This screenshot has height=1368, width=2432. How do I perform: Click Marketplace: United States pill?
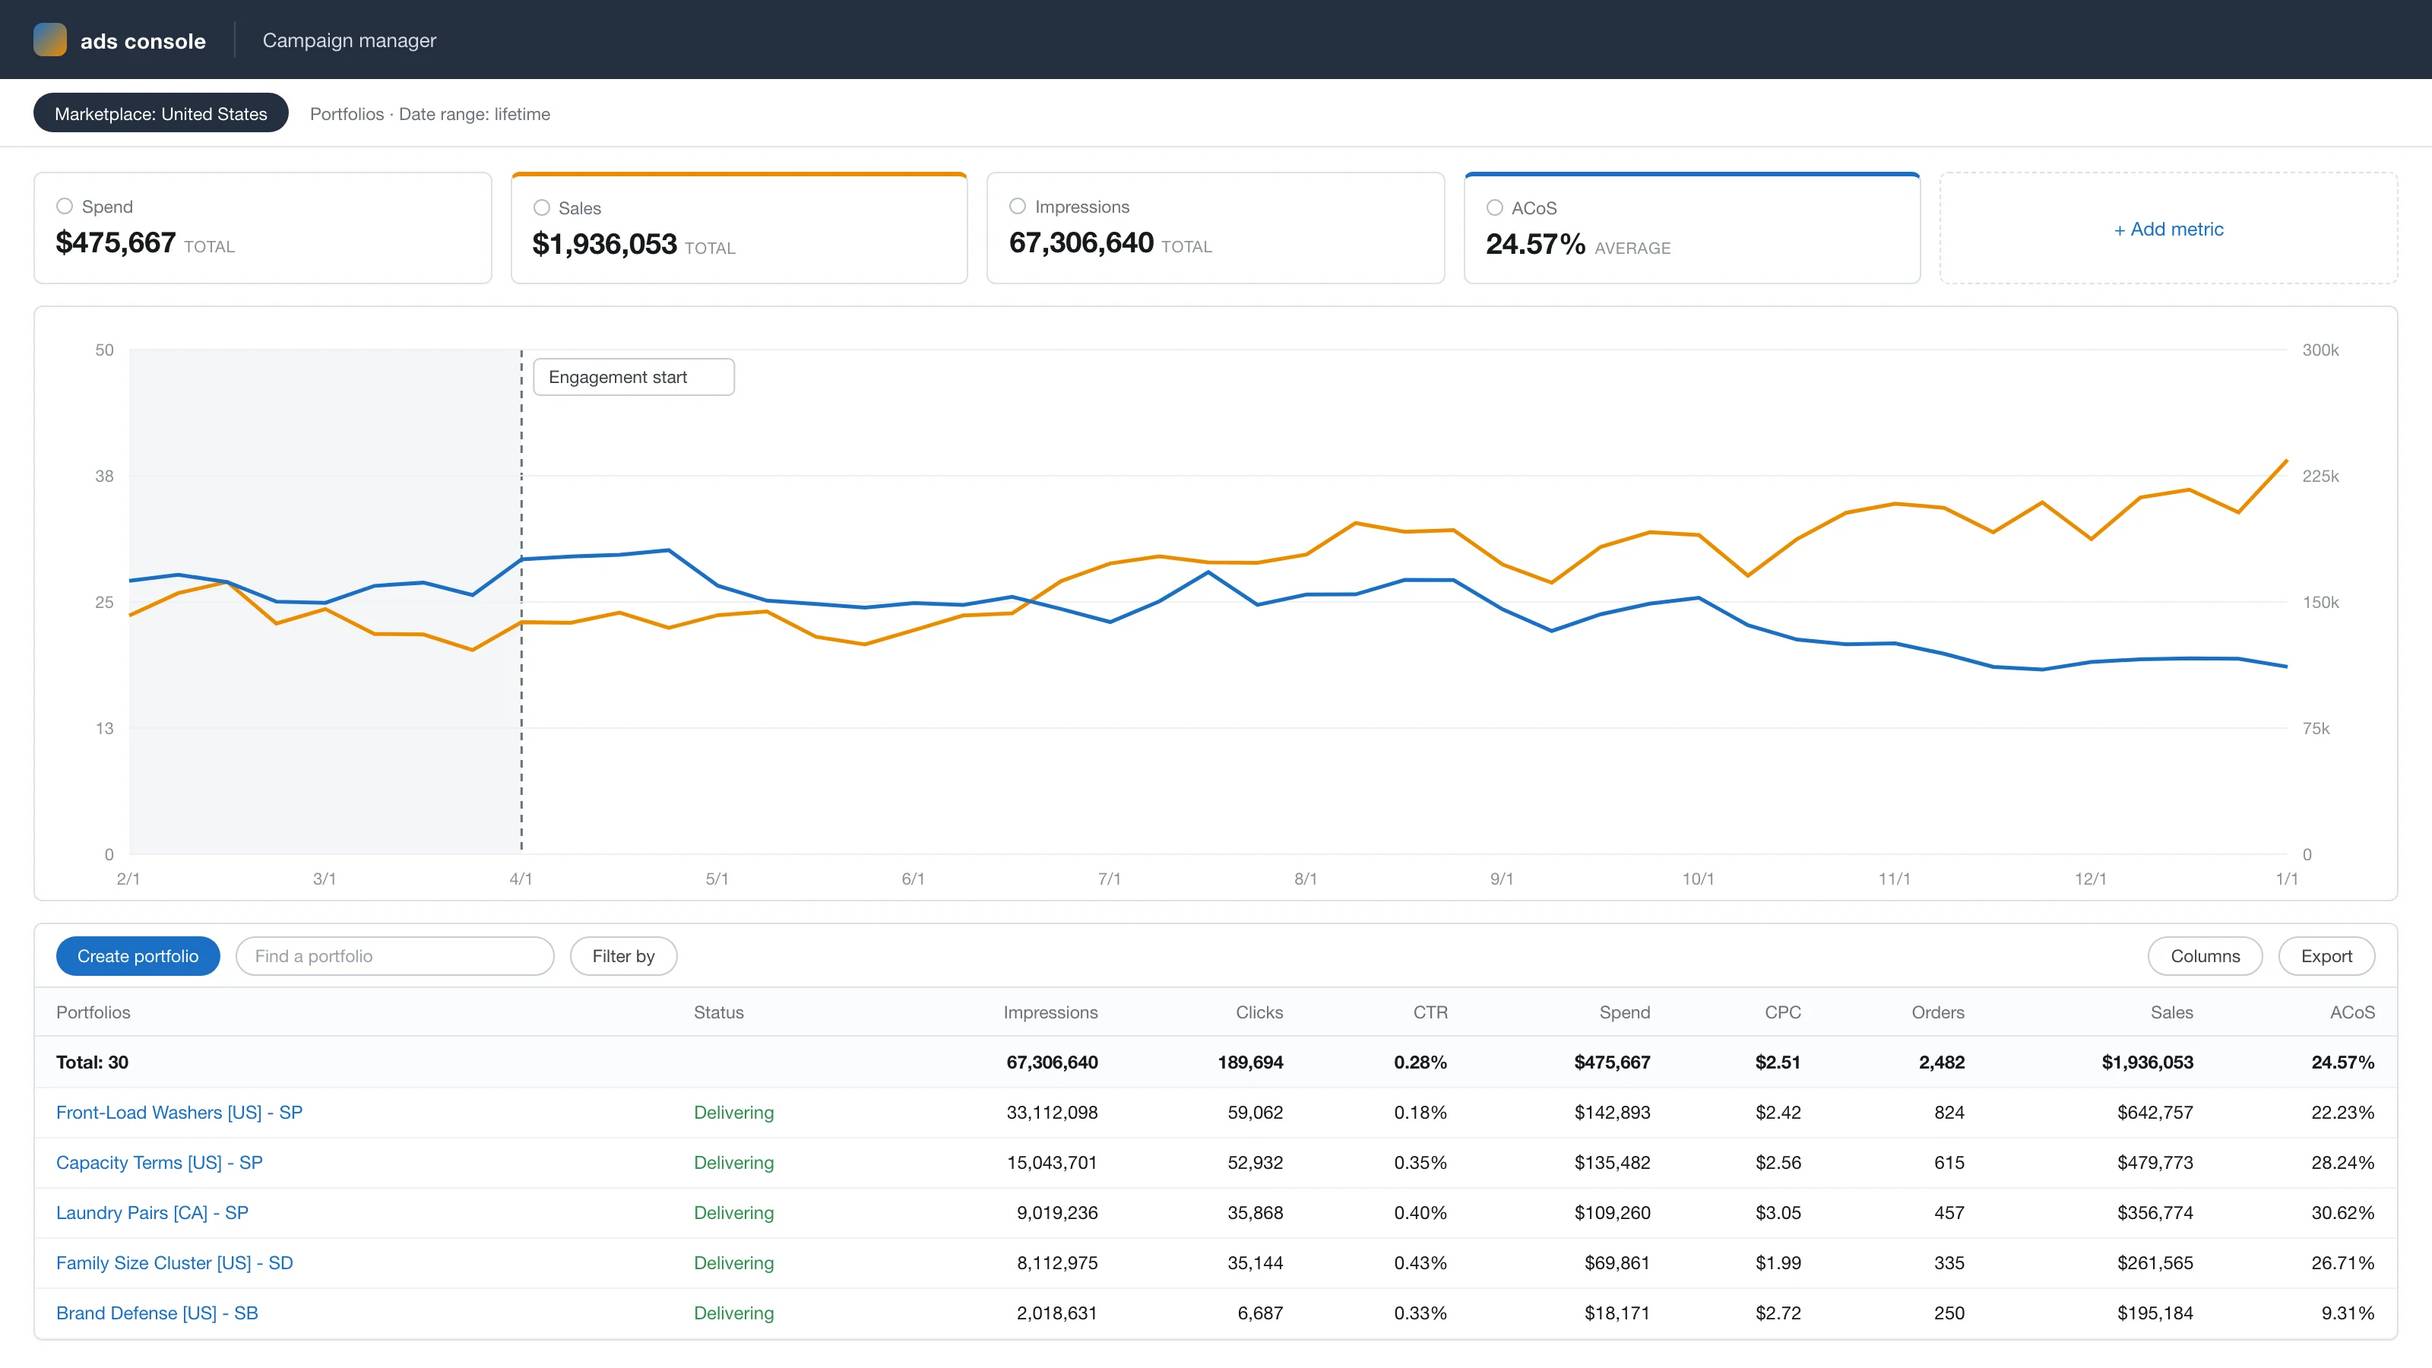161,113
